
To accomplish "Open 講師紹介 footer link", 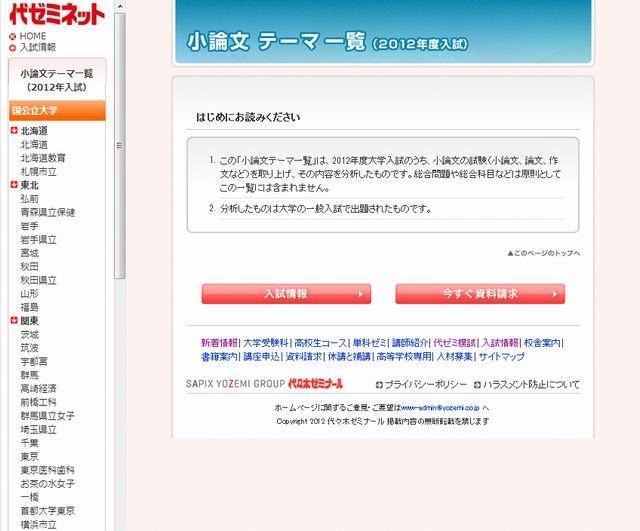I will [410, 343].
